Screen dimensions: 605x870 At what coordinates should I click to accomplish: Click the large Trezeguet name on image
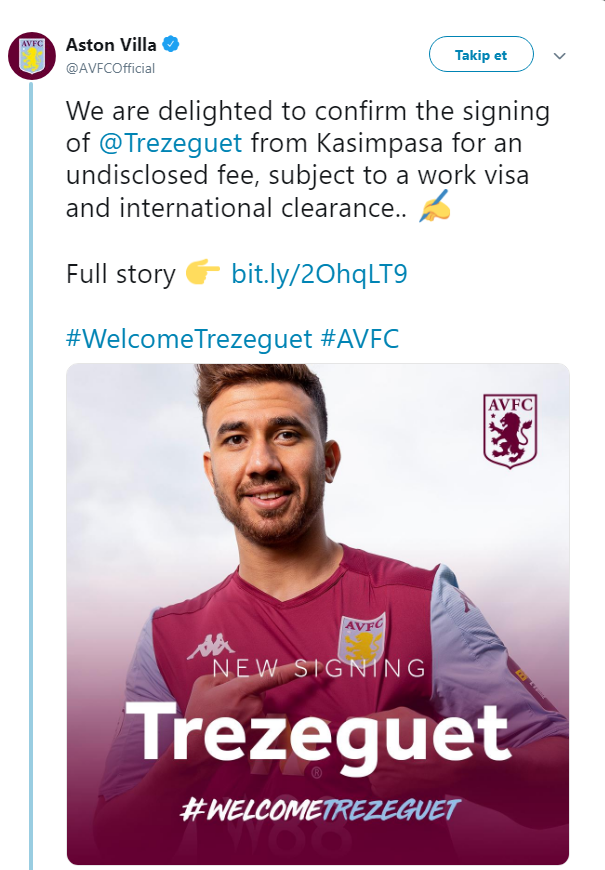[x=318, y=733]
